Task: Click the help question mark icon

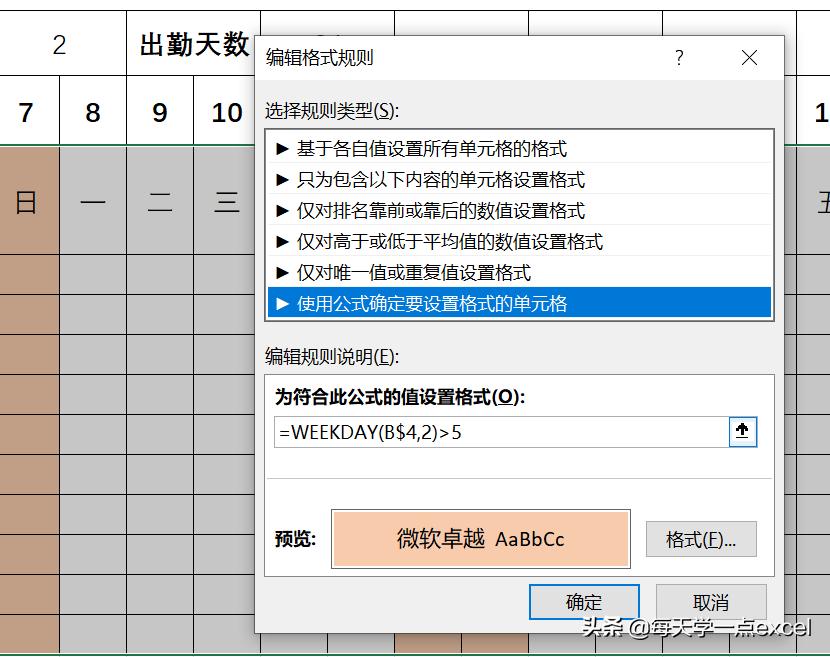Action: coord(679,58)
